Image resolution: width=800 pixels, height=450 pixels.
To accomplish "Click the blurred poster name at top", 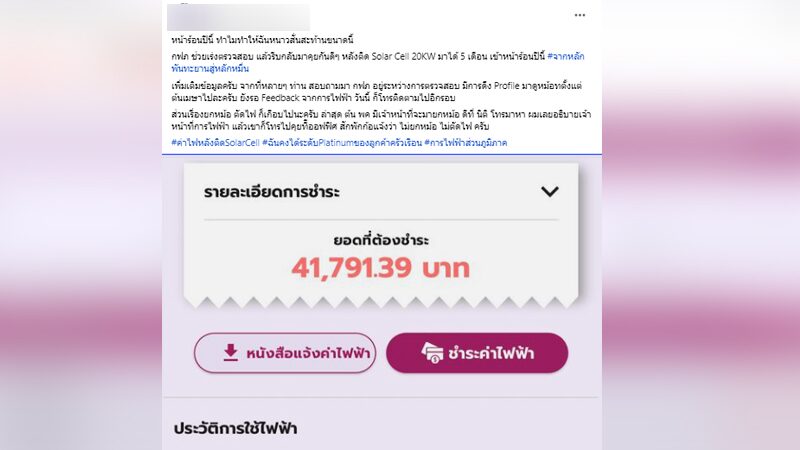I will click(x=238, y=17).
